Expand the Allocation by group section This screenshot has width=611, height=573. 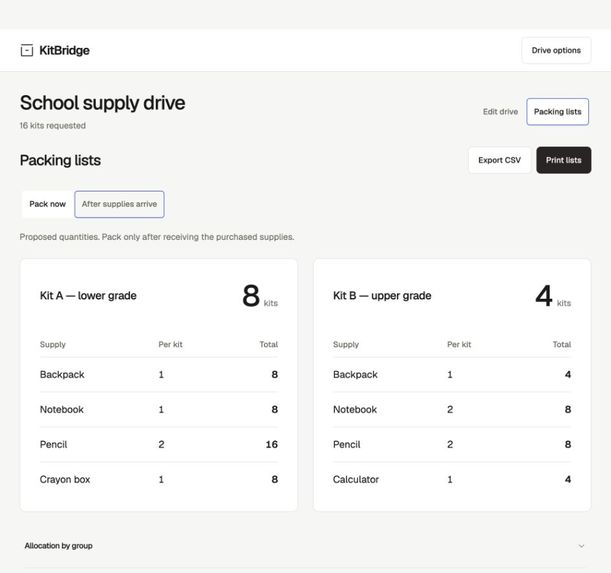305,546
